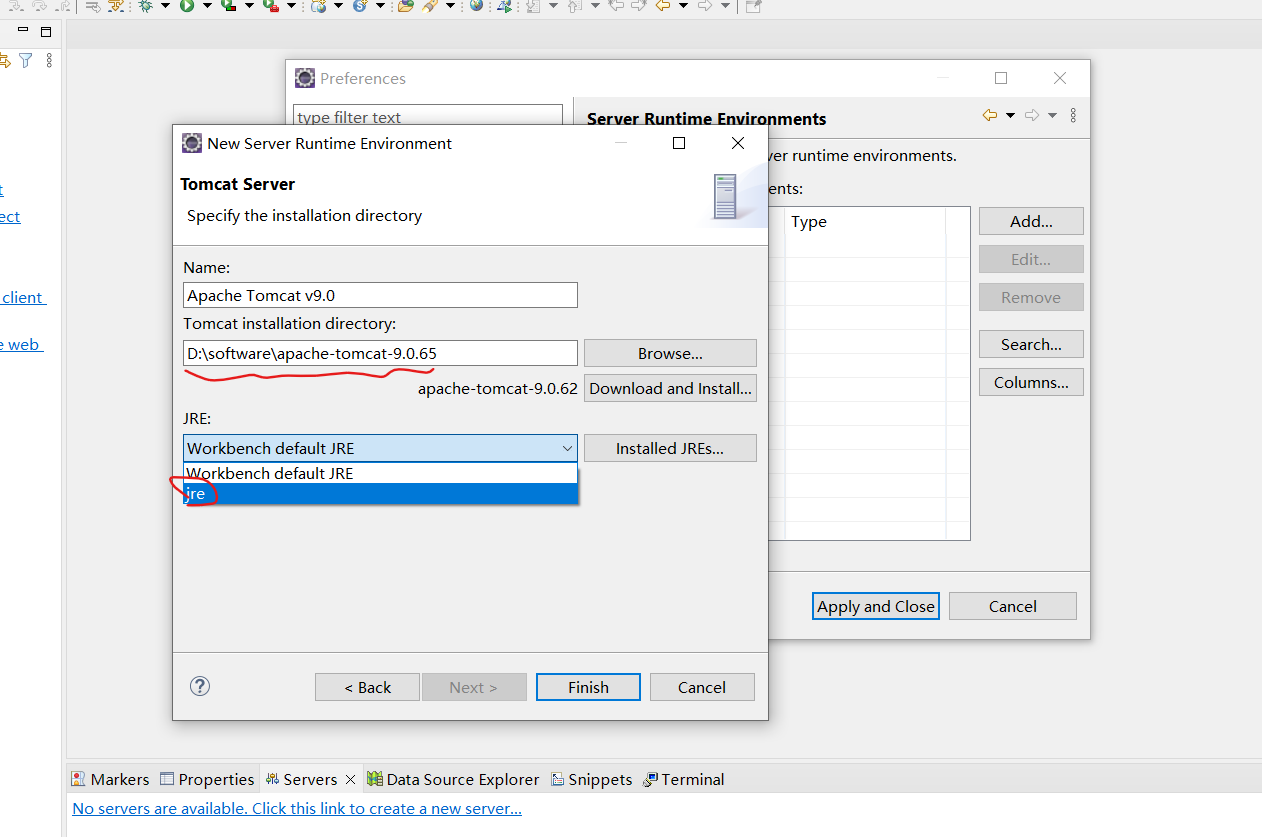Open the External Tools dropdown arrow
Image resolution: width=1262 pixels, height=837 pixels.
click(x=291, y=6)
